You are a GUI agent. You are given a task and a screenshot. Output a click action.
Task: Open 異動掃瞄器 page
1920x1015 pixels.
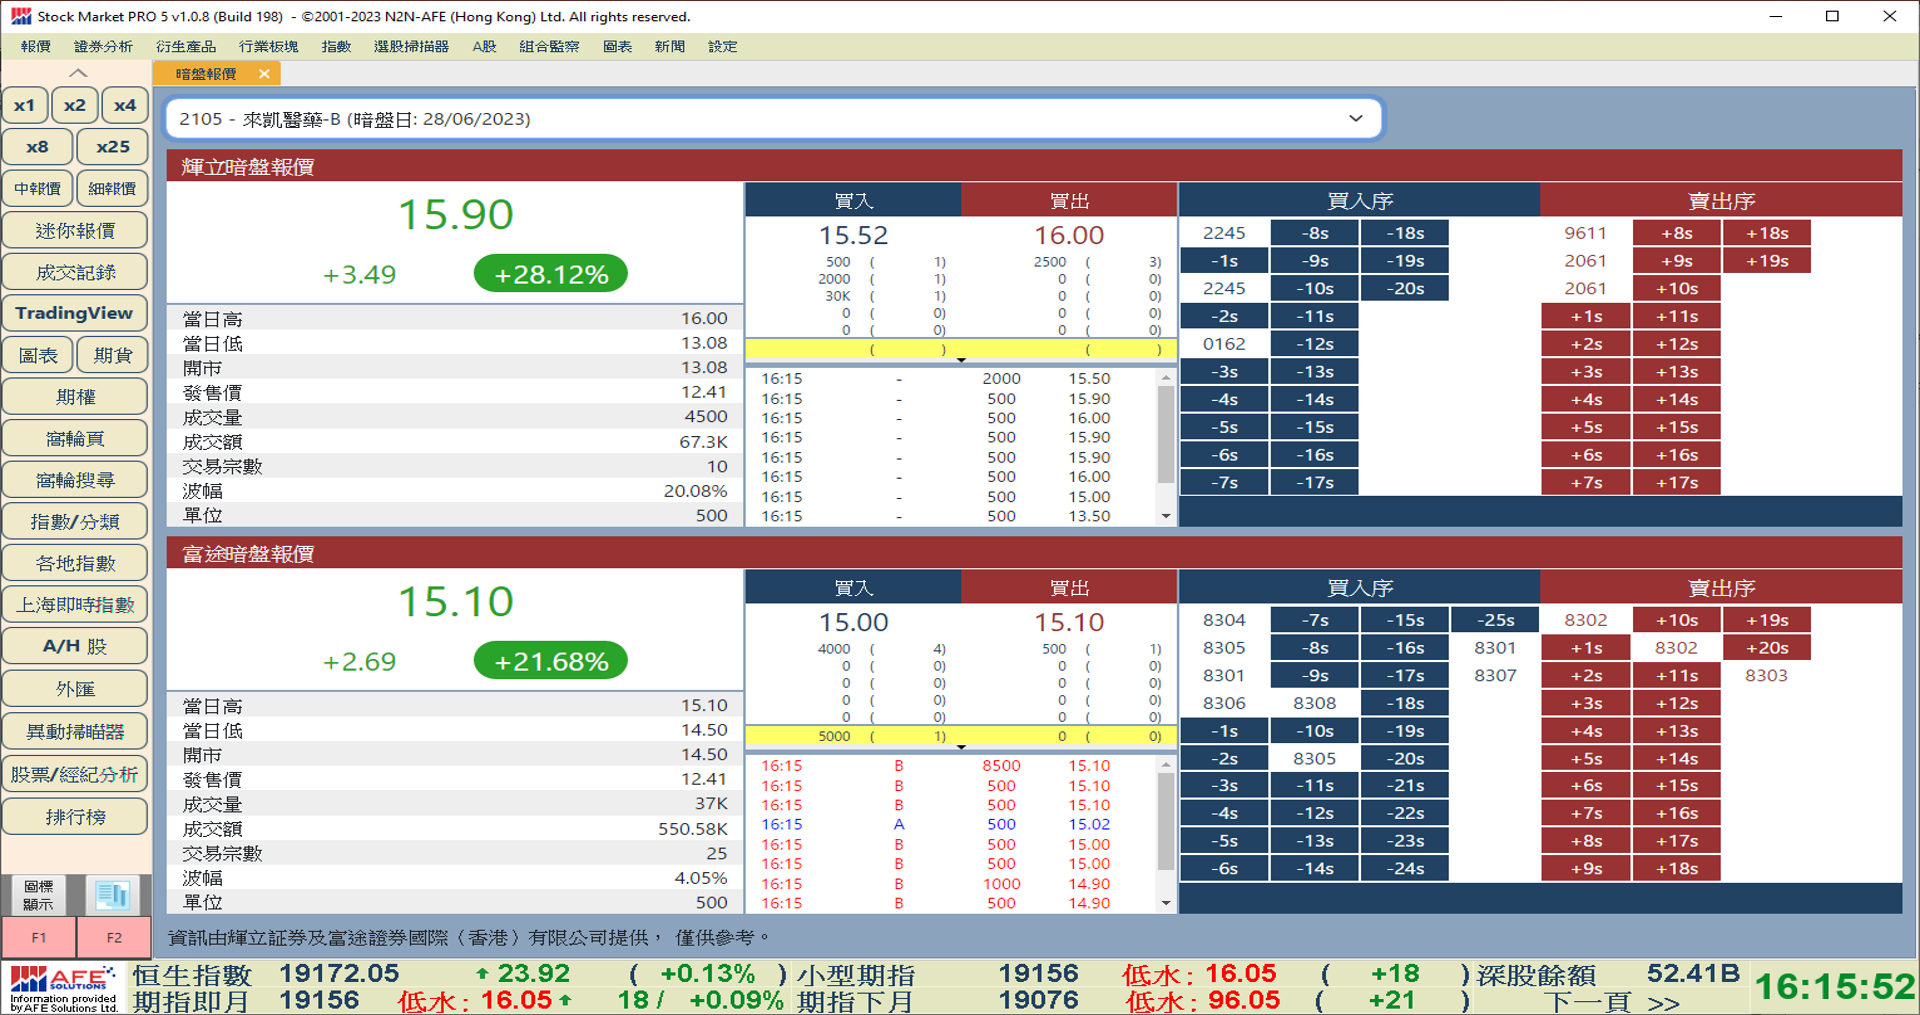coord(75,731)
